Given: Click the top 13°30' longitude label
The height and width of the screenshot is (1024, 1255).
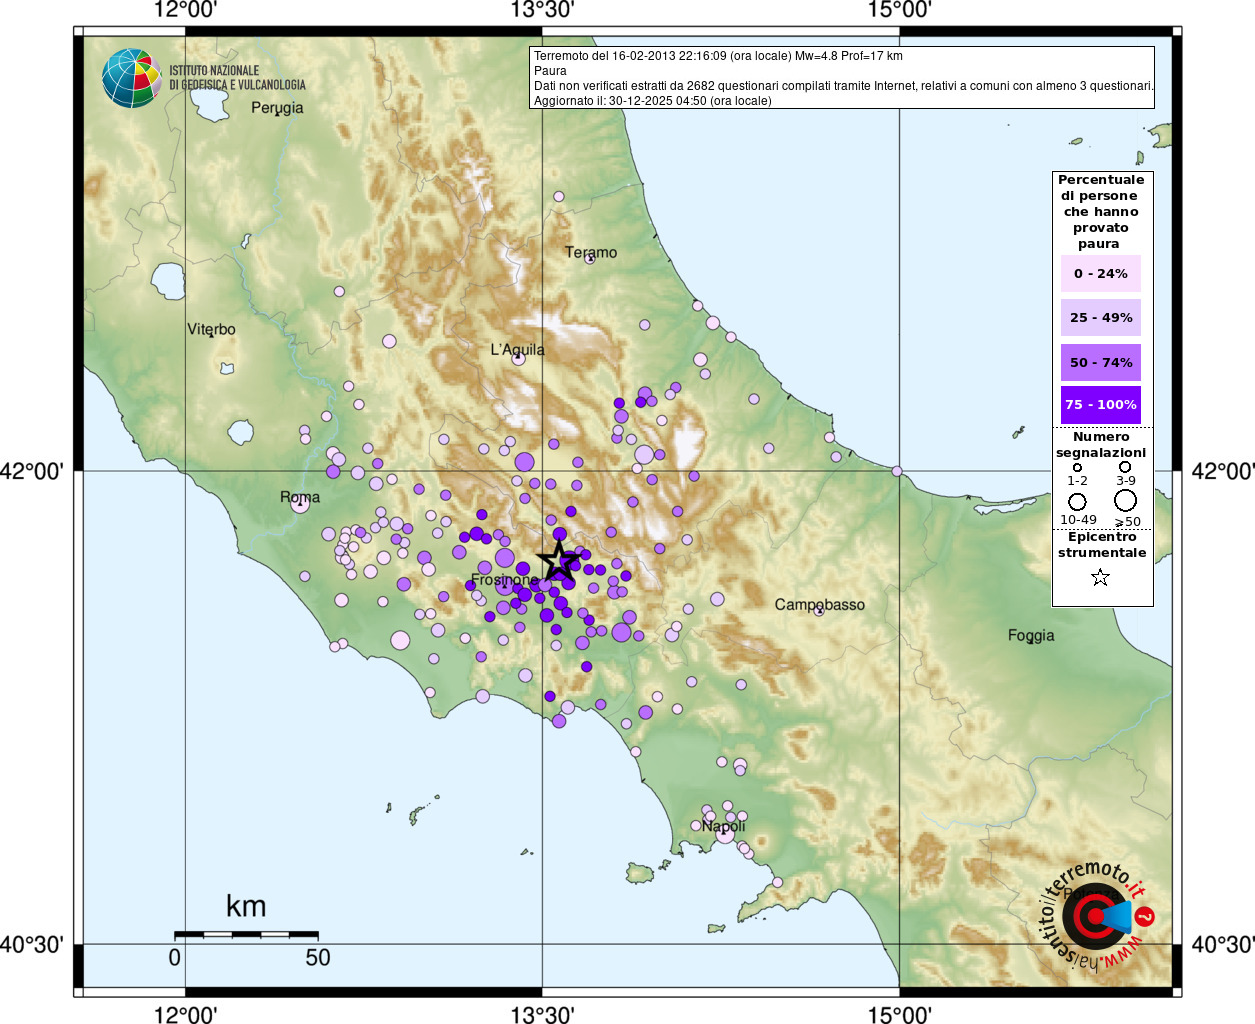Looking at the screenshot, I should point(542,10).
